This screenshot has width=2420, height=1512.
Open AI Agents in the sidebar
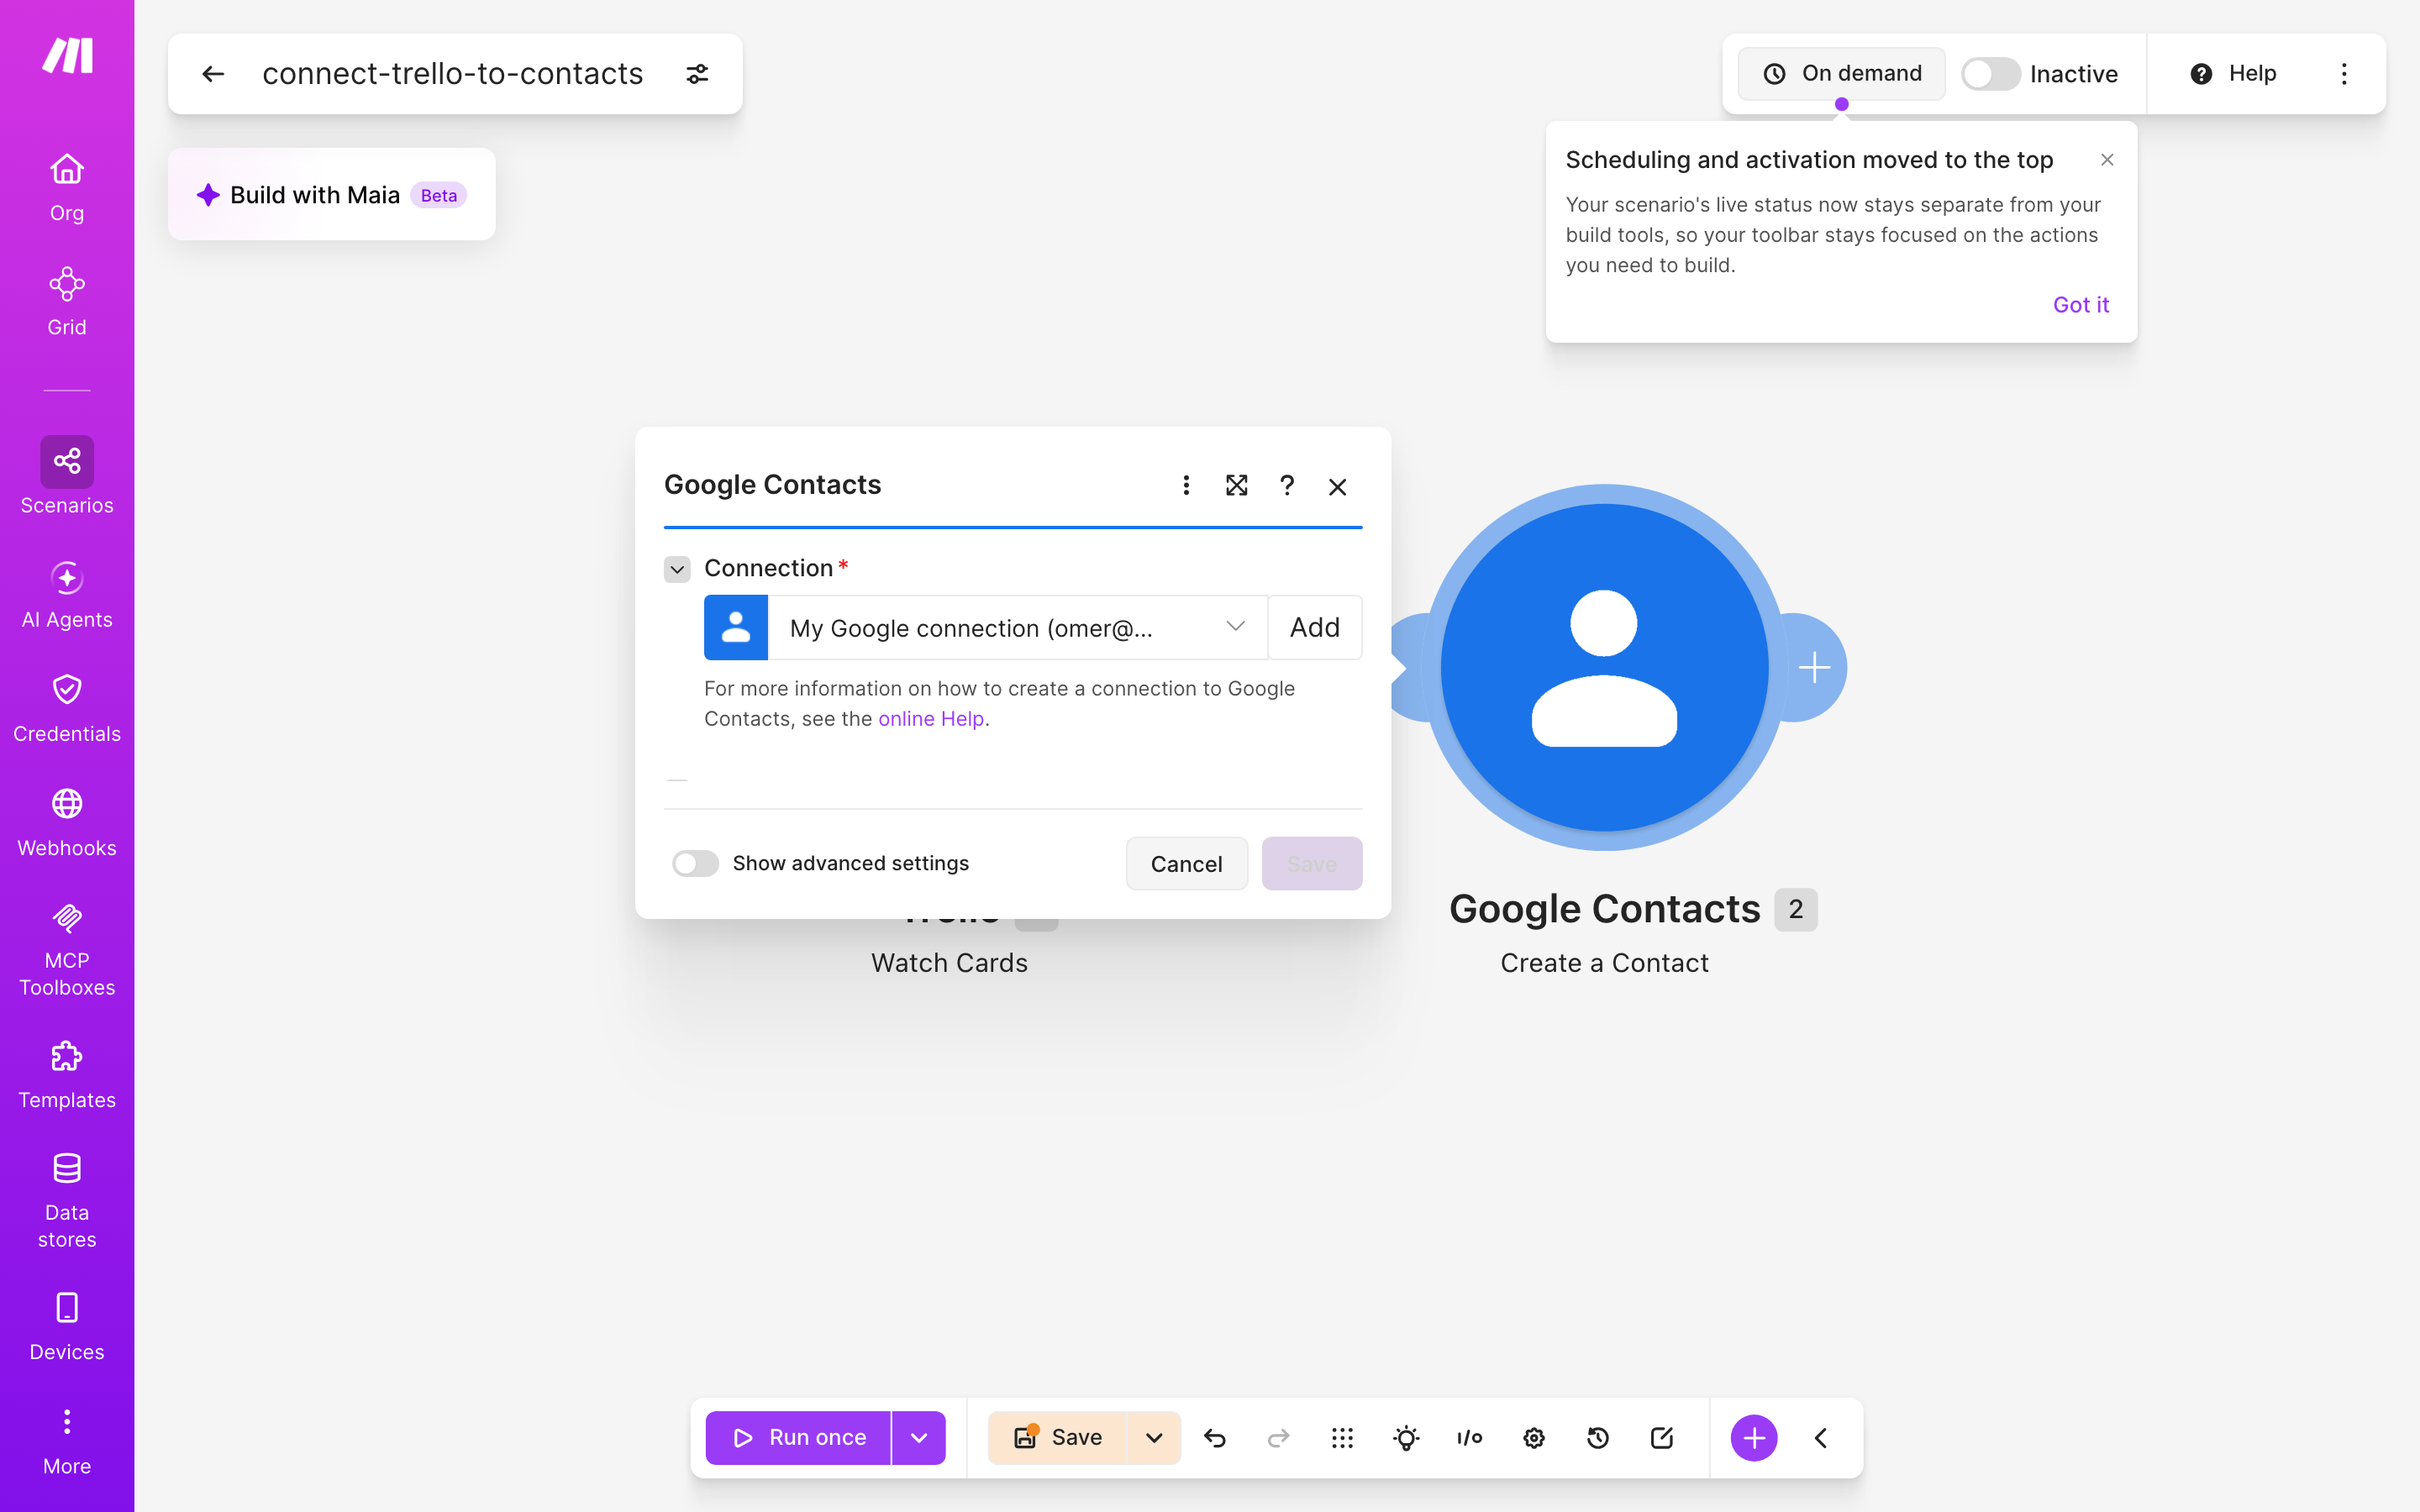(67, 594)
